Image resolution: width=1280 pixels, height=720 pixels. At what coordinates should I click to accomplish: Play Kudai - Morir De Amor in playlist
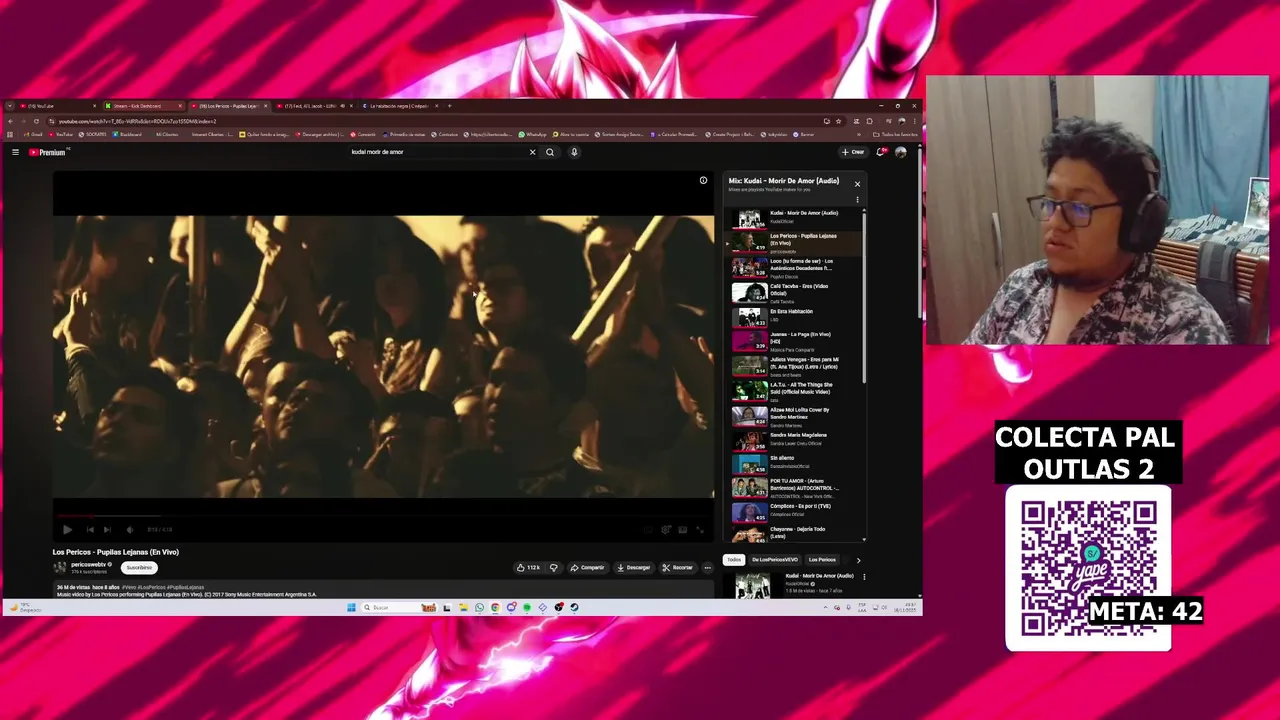pos(795,217)
